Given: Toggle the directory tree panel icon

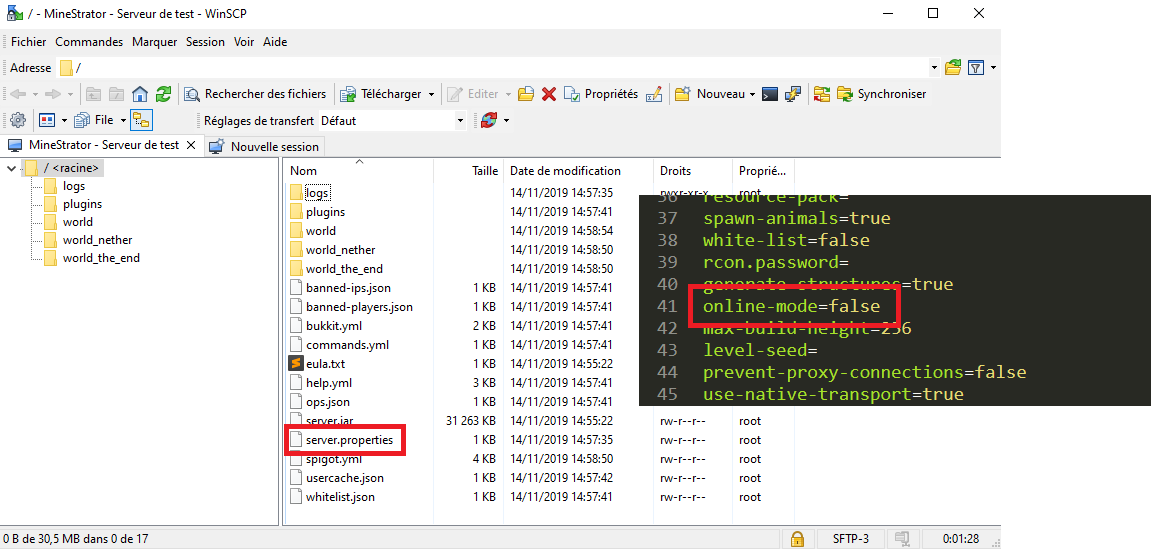Looking at the screenshot, I should point(141,120).
